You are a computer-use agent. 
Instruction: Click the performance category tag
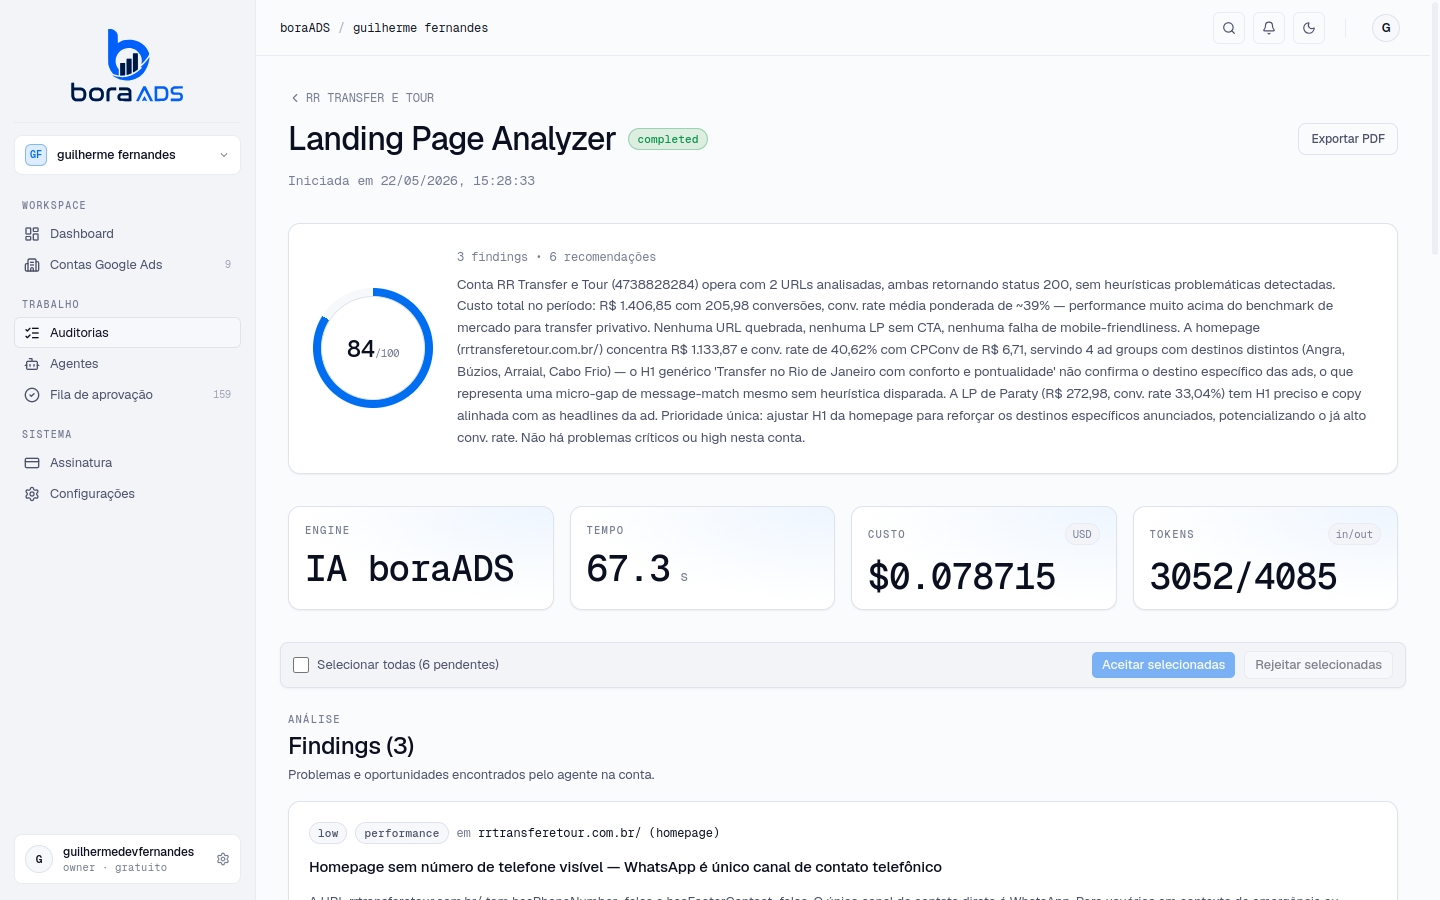tap(401, 833)
